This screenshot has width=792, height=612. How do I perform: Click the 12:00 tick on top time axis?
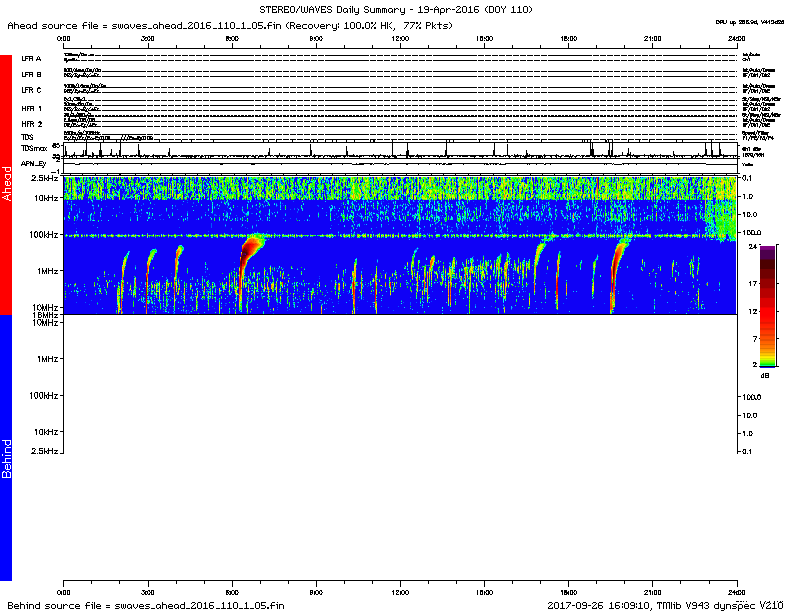(400, 37)
